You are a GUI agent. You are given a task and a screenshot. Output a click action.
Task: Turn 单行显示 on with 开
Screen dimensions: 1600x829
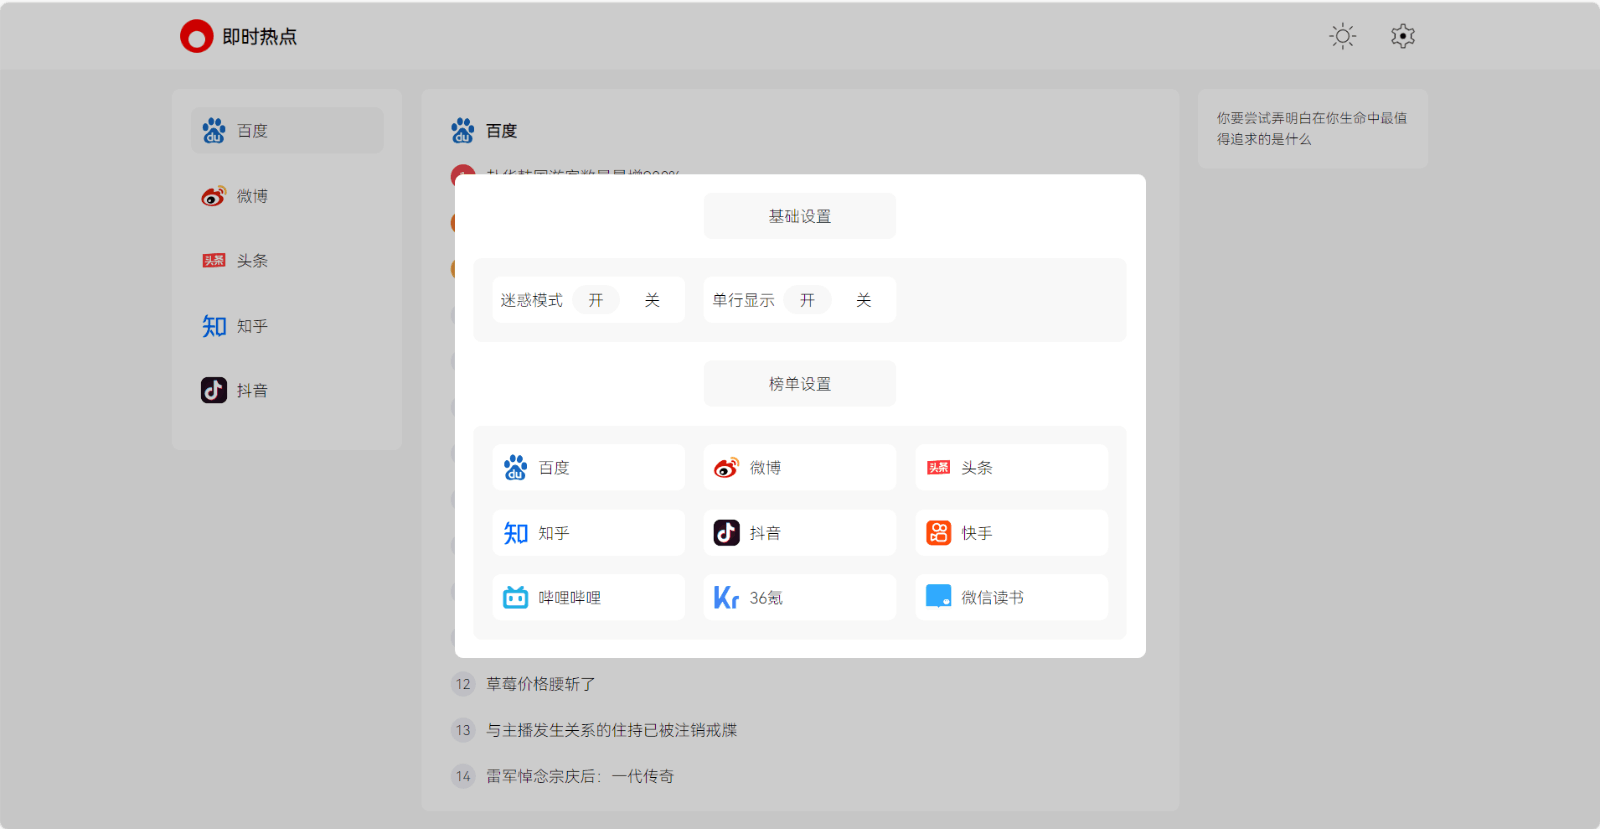point(808,300)
